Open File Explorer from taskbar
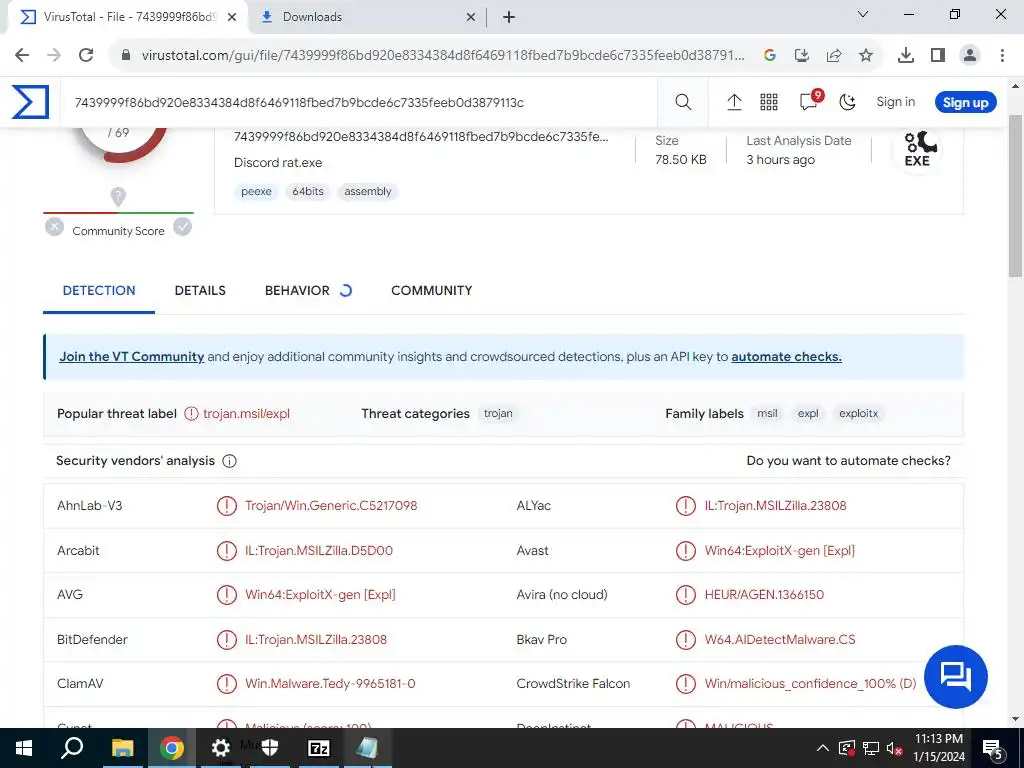1024x768 pixels. point(122,748)
